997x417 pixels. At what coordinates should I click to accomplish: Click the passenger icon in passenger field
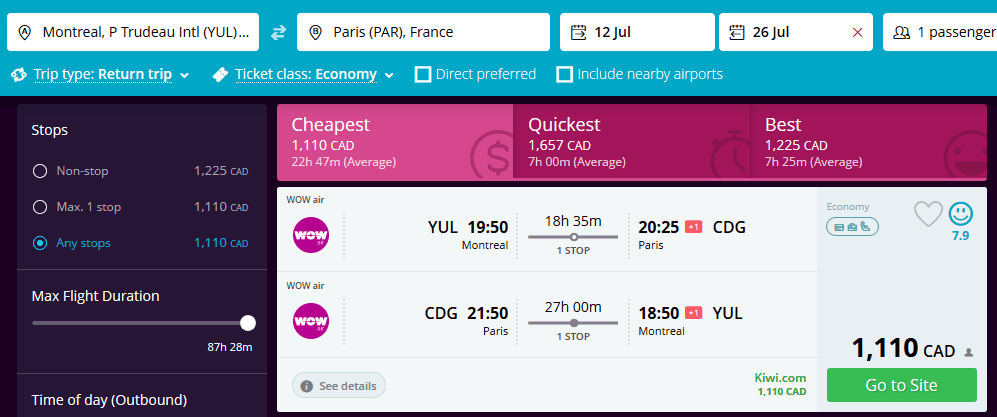tap(902, 32)
